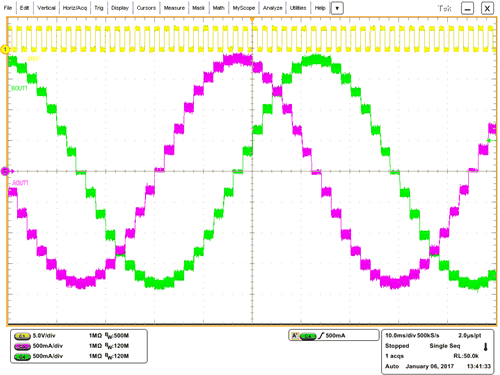Select the yellow C1 channel badge

(22, 336)
